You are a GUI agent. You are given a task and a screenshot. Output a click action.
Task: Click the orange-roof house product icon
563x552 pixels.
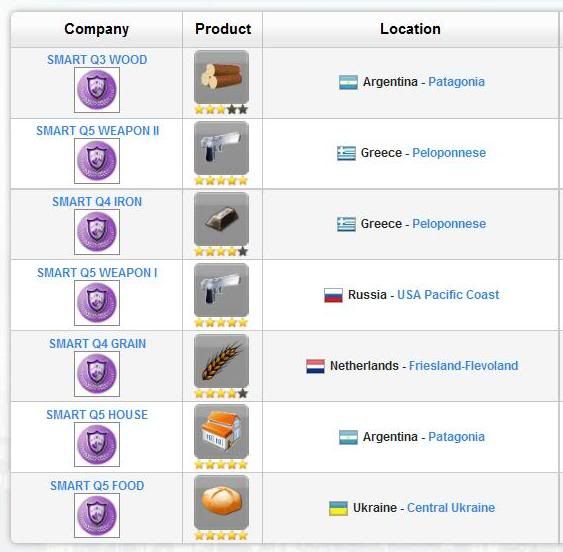(x=221, y=432)
